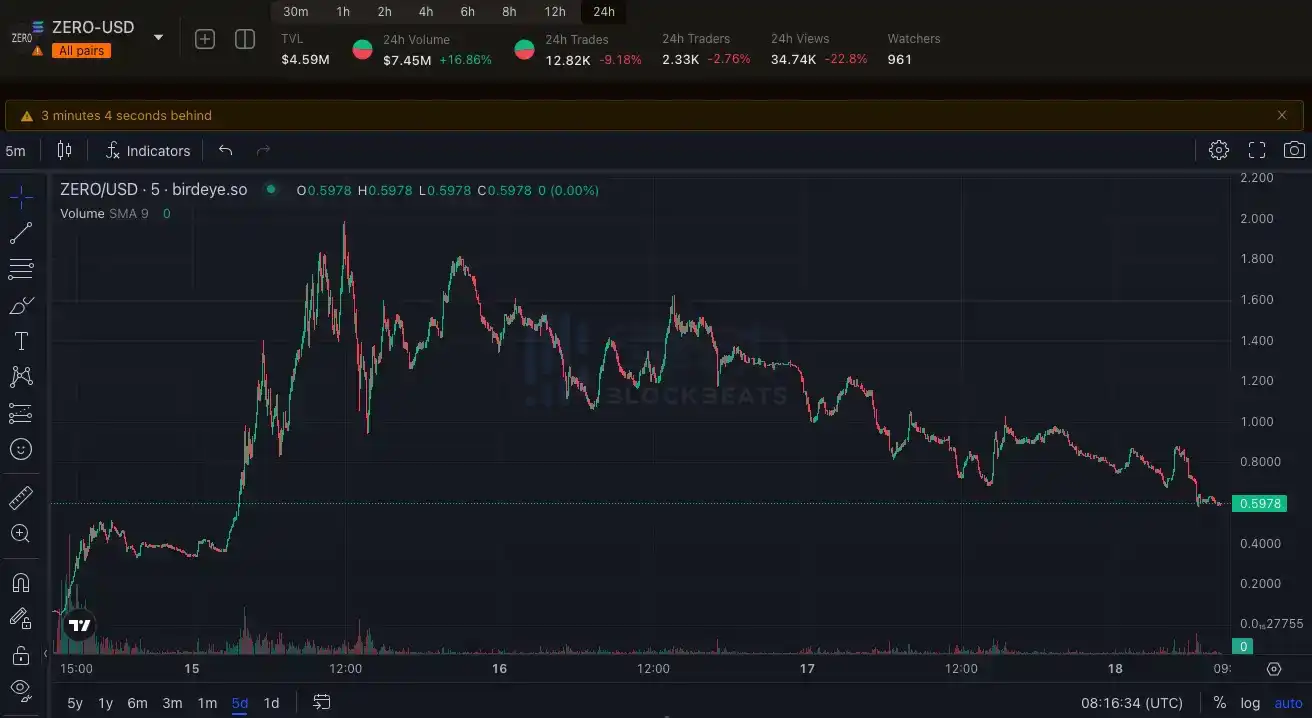Viewport: 1312px width, 718px height.
Task: Pick the ruler measure tool
Action: tap(21, 497)
